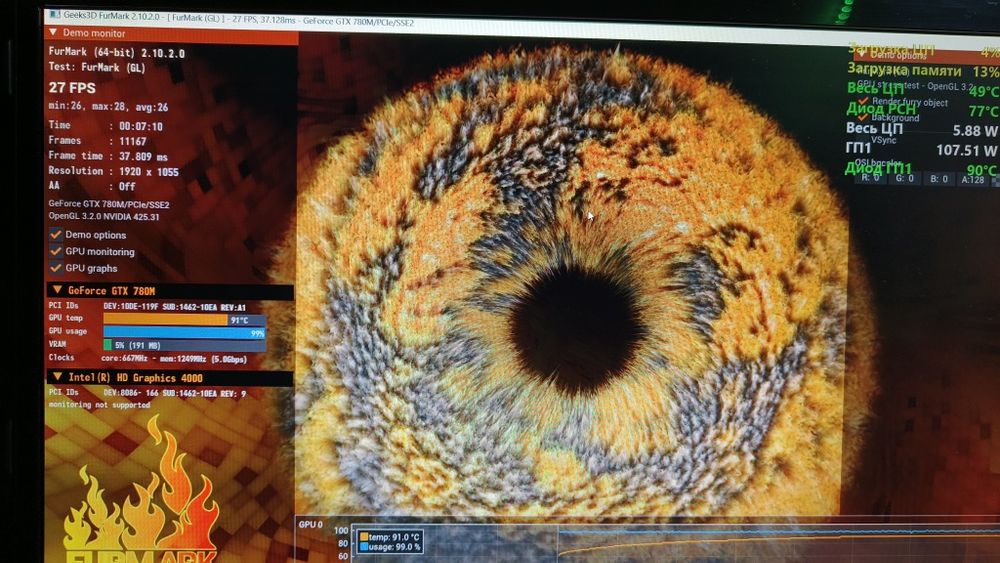The image size is (1000, 563).
Task: Click the AA Off value
Action: click(x=127, y=186)
